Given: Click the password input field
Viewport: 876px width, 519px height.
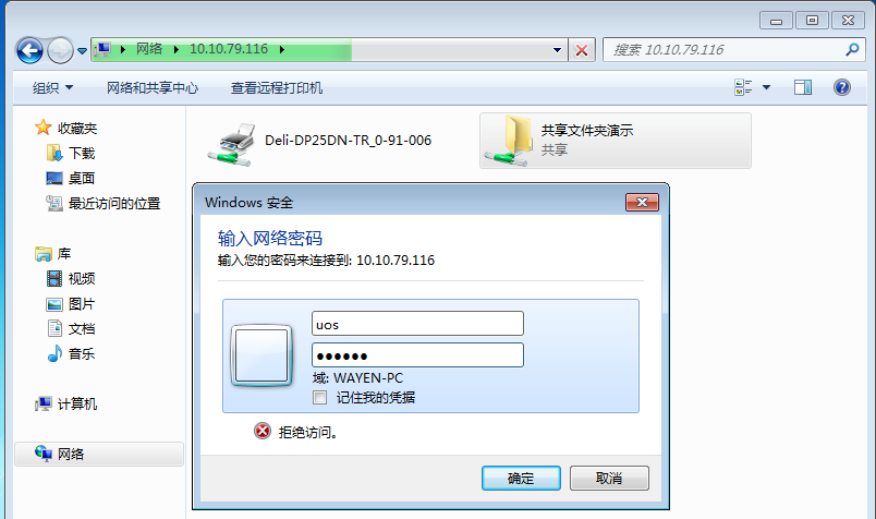Looking at the screenshot, I should point(417,355).
